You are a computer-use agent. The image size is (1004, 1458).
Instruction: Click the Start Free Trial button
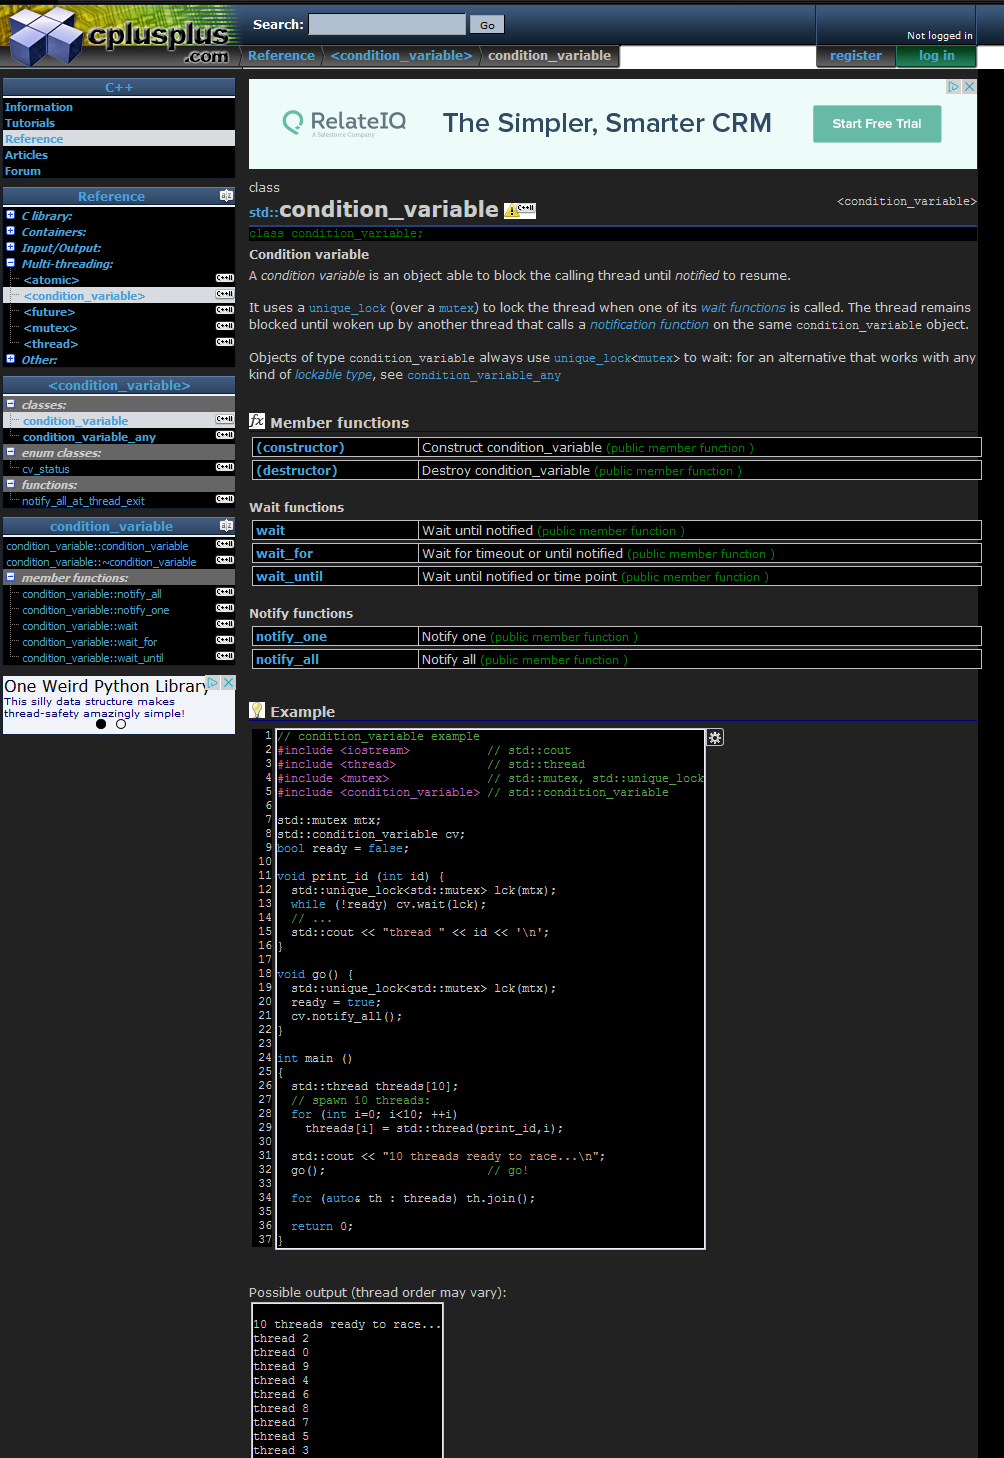(876, 123)
